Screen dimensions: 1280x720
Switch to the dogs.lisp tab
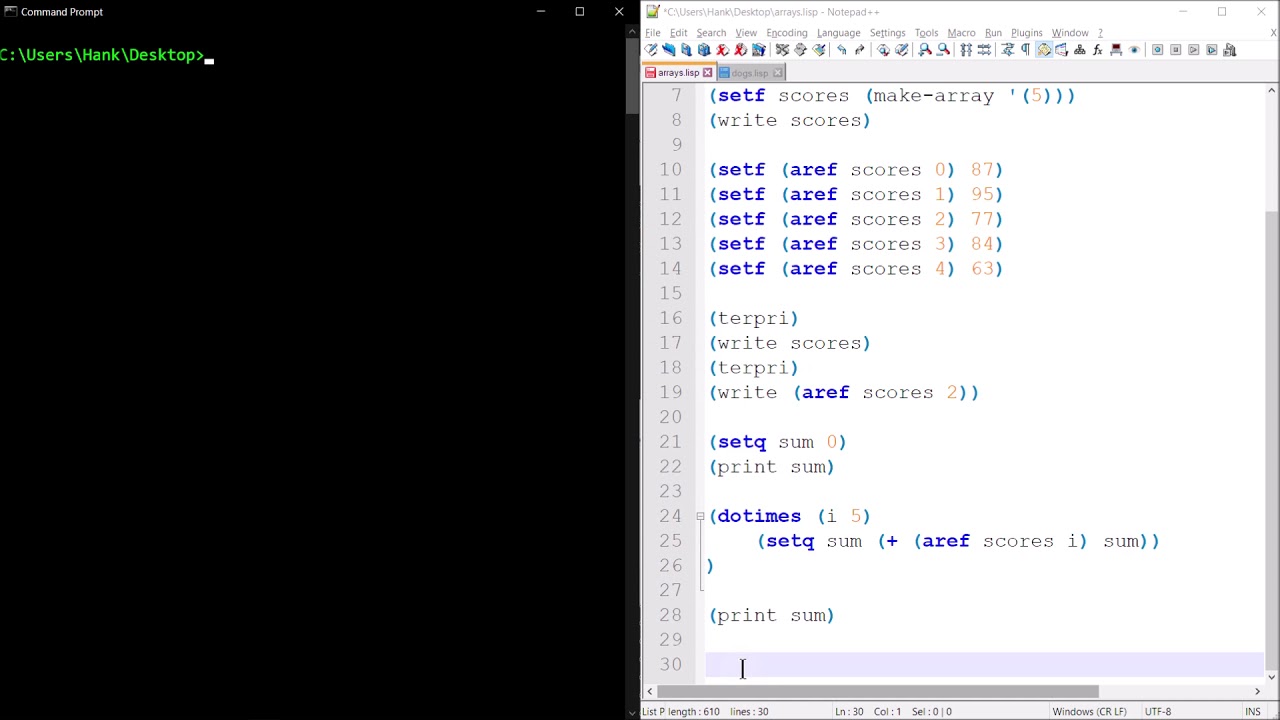750,73
